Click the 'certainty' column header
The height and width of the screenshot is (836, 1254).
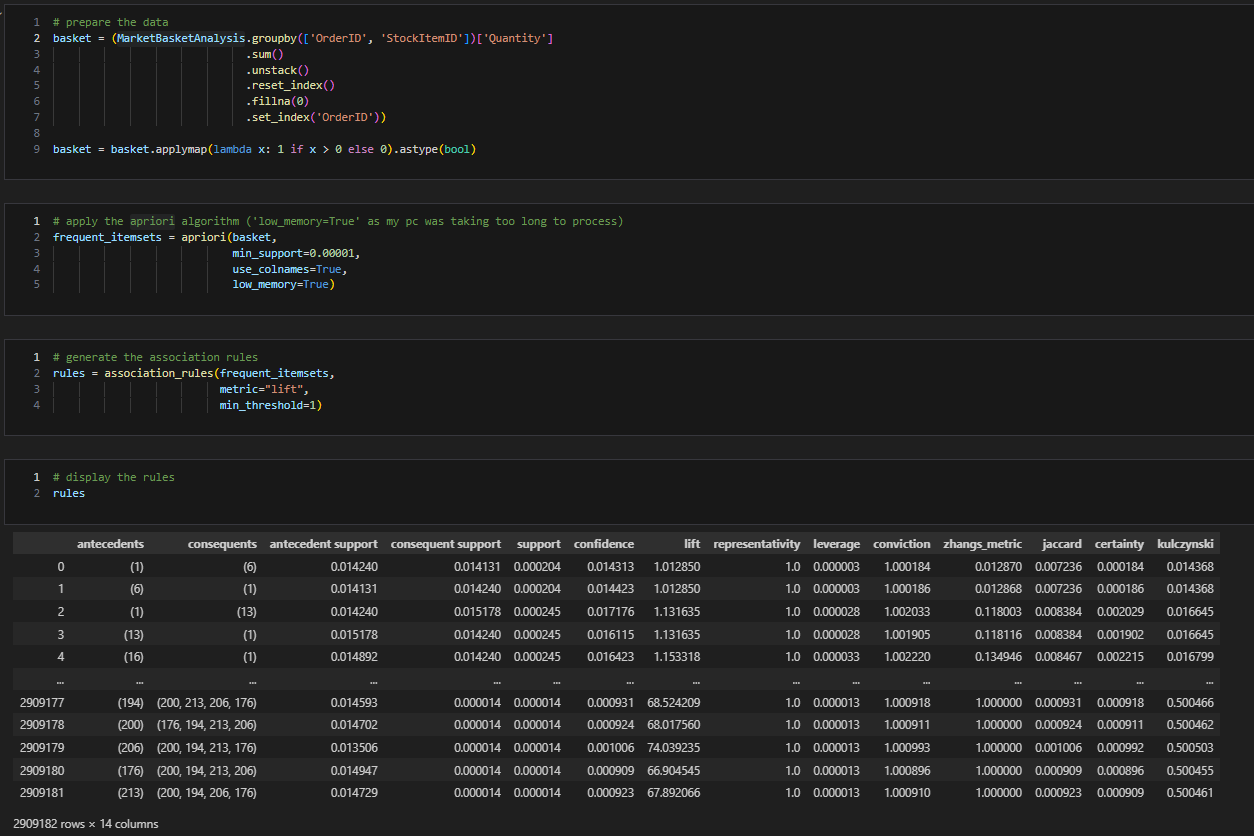coord(1120,544)
